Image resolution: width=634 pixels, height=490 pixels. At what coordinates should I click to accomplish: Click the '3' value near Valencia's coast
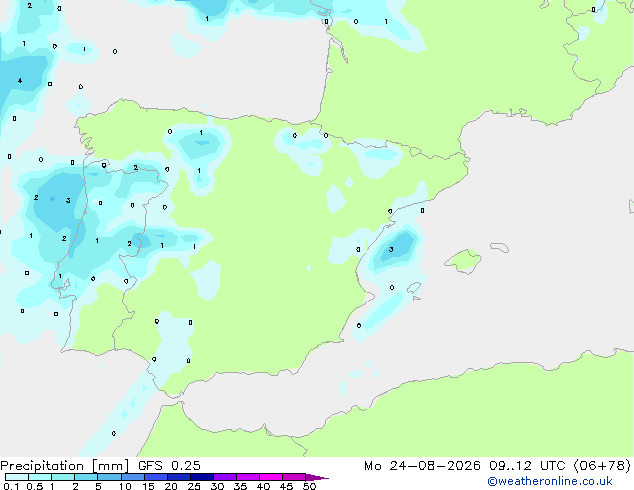[x=391, y=249]
